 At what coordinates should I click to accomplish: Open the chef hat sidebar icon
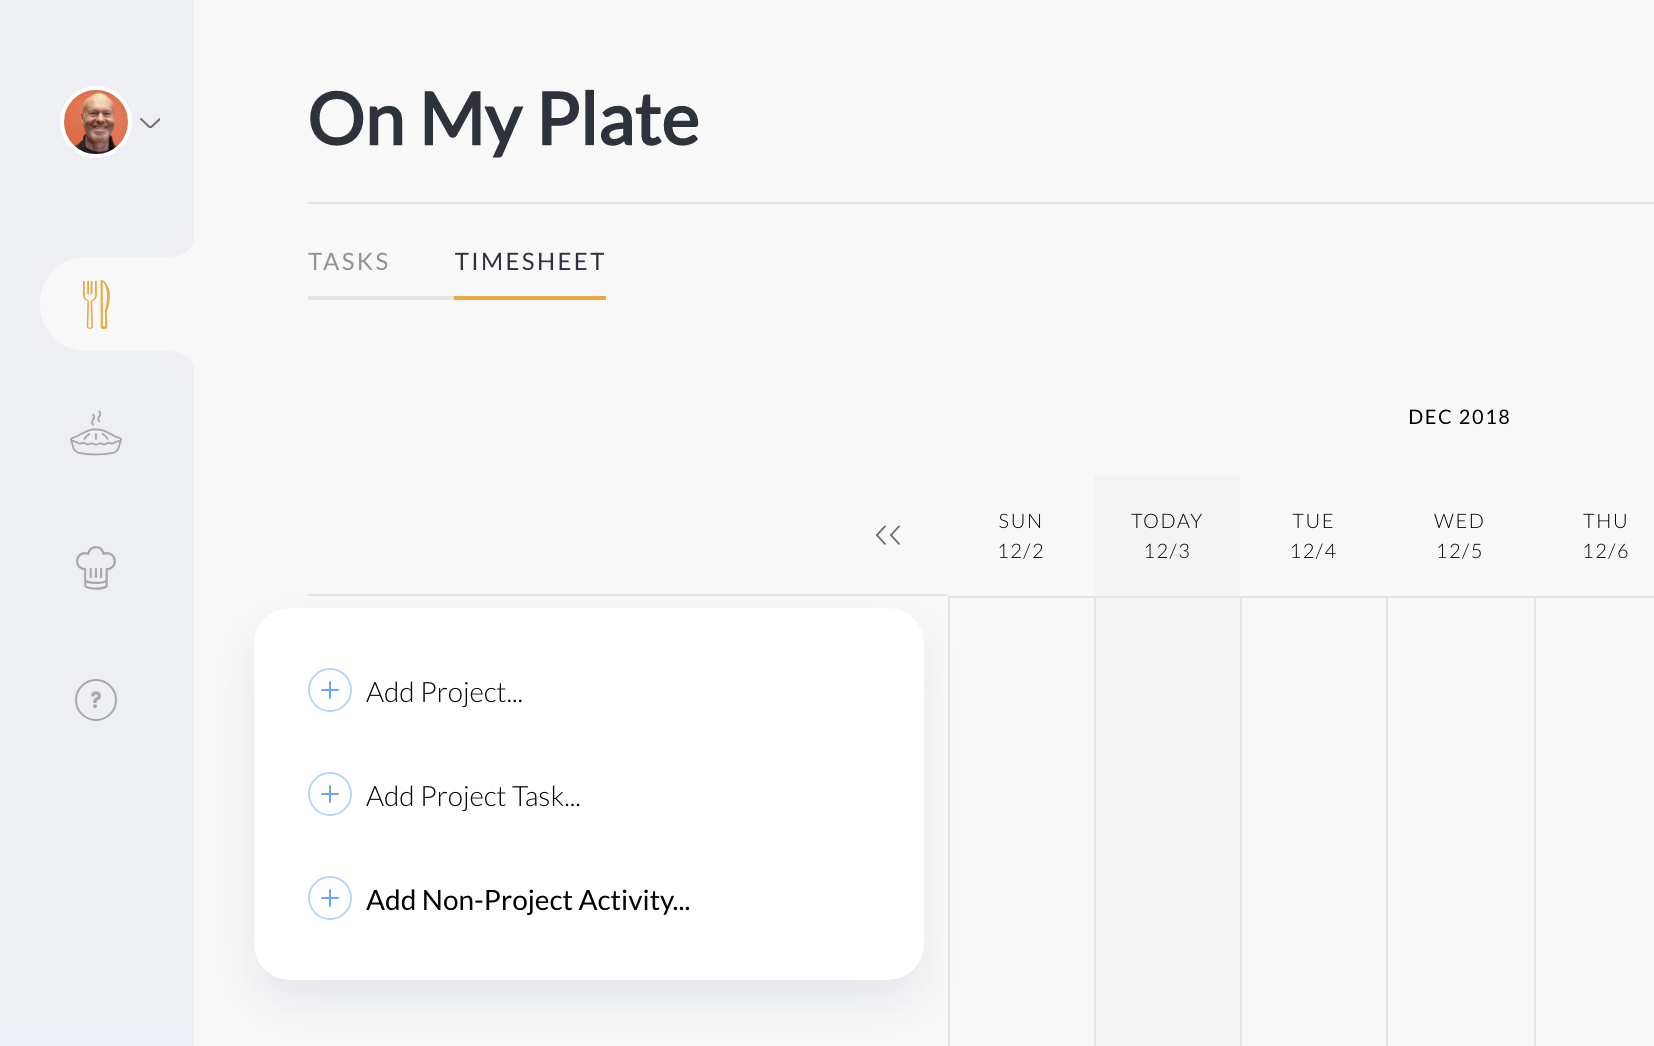[x=96, y=568]
